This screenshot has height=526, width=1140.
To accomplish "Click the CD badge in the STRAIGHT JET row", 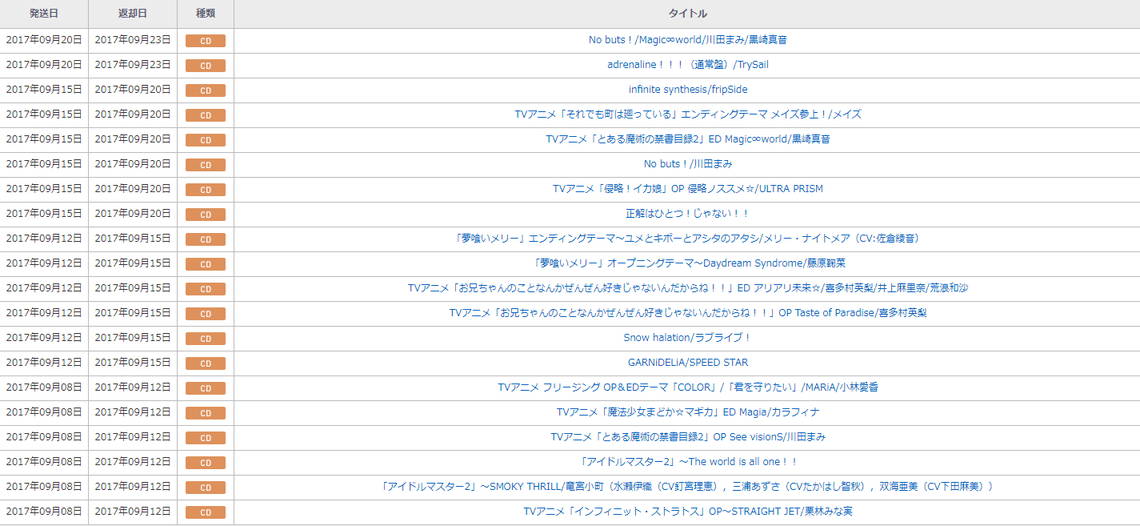I will coord(205,511).
